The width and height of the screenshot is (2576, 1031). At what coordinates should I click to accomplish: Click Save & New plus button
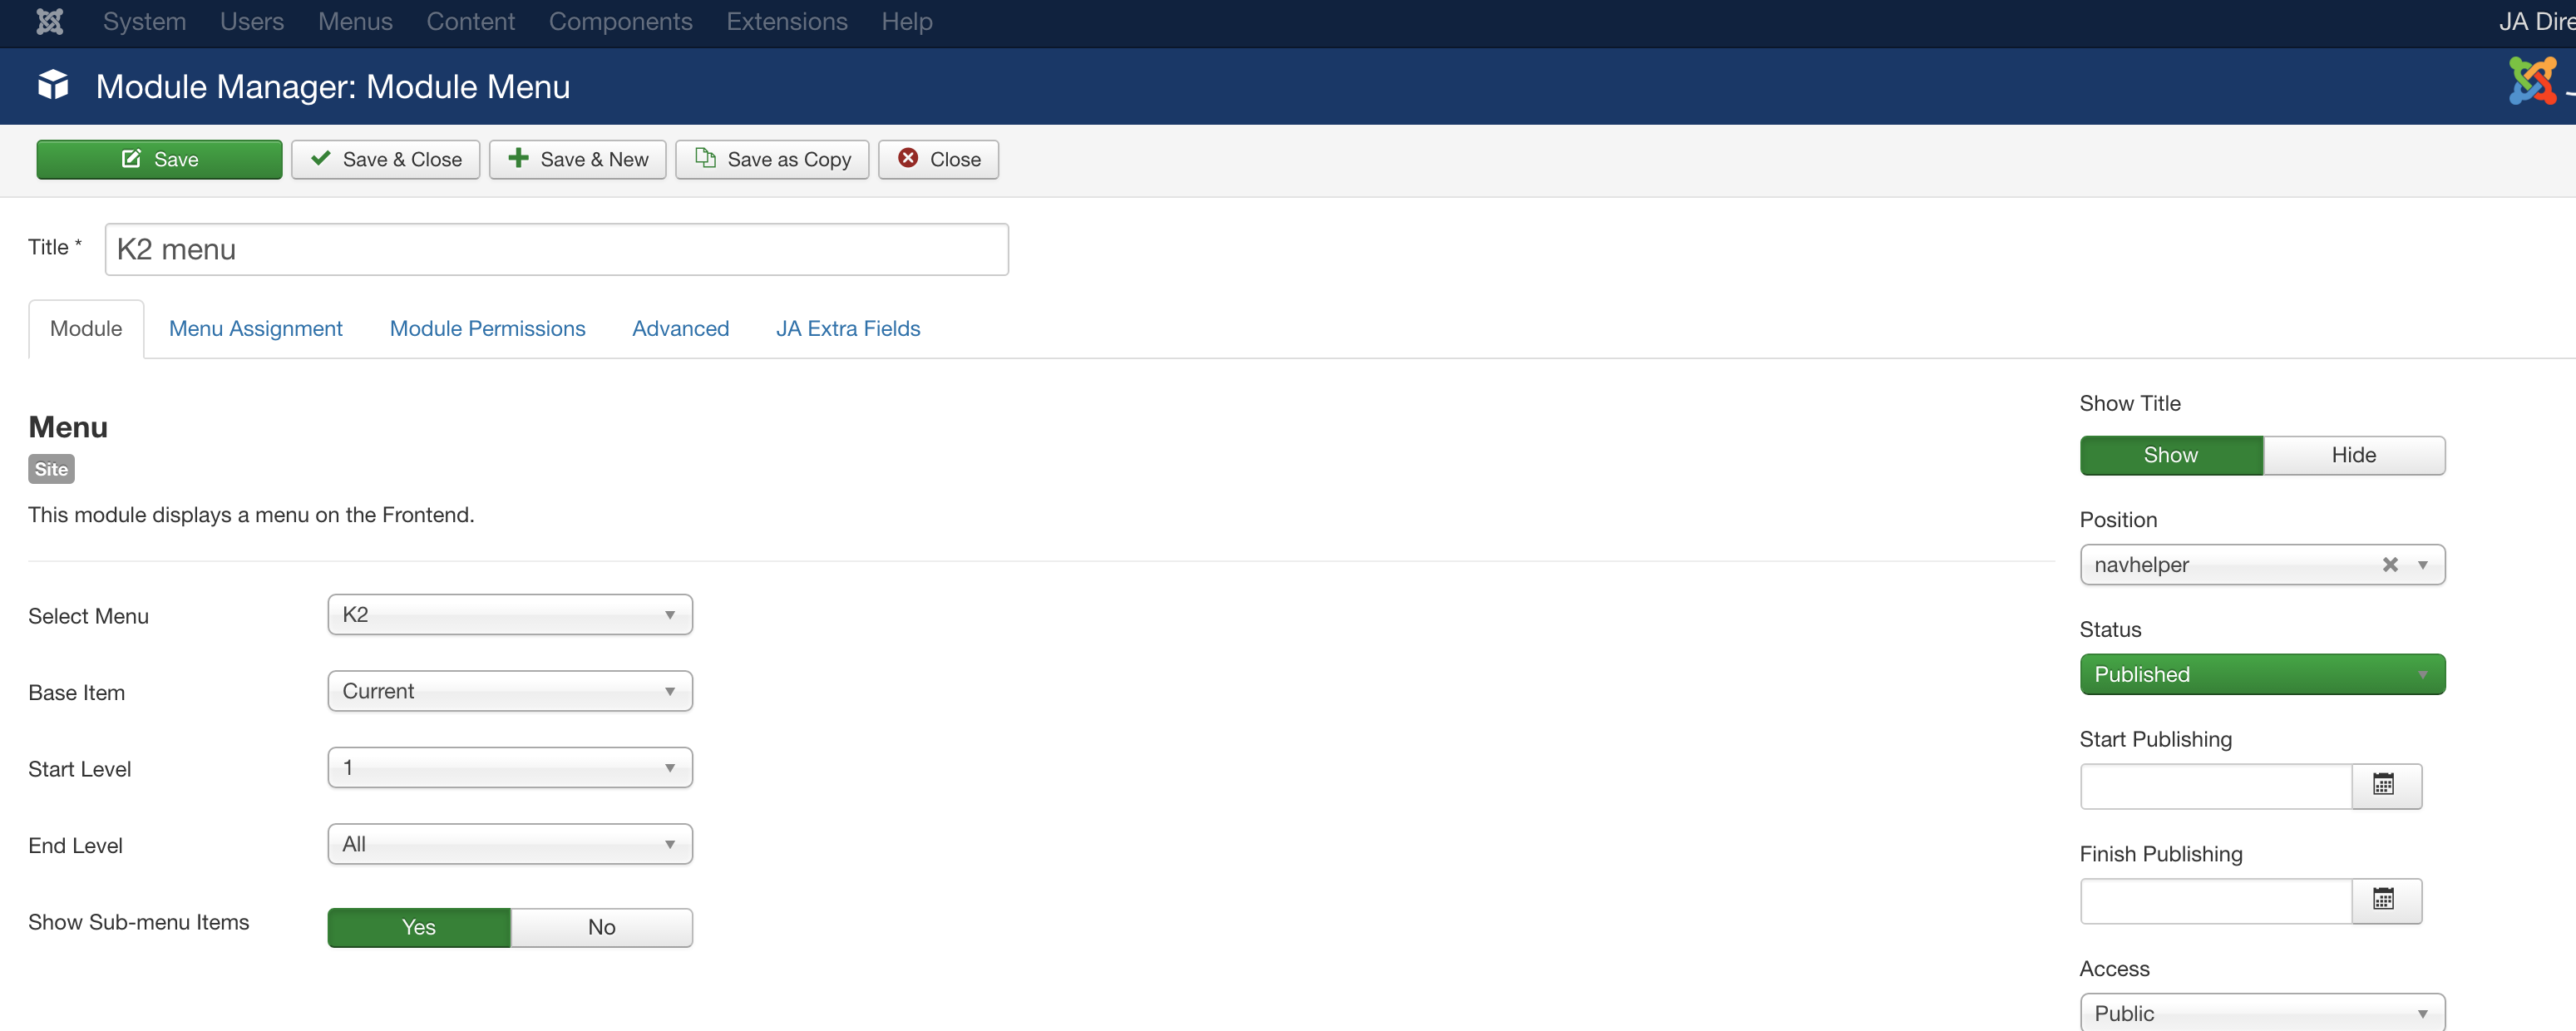577,159
